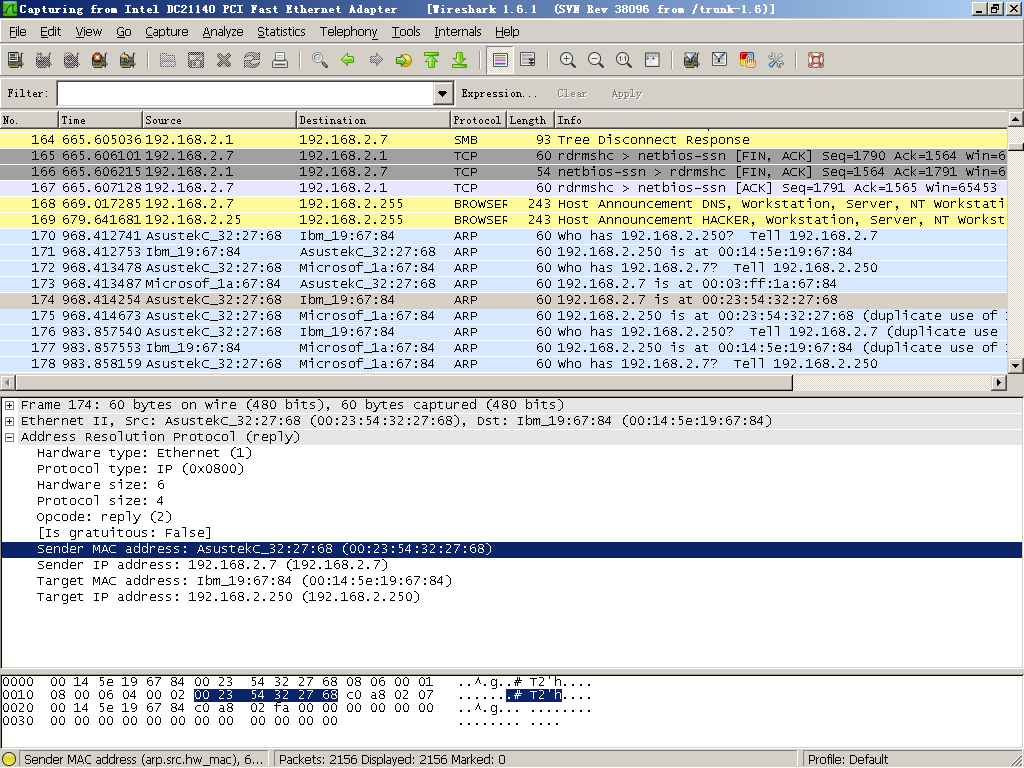Reset zoom to normal size

pos(624,61)
